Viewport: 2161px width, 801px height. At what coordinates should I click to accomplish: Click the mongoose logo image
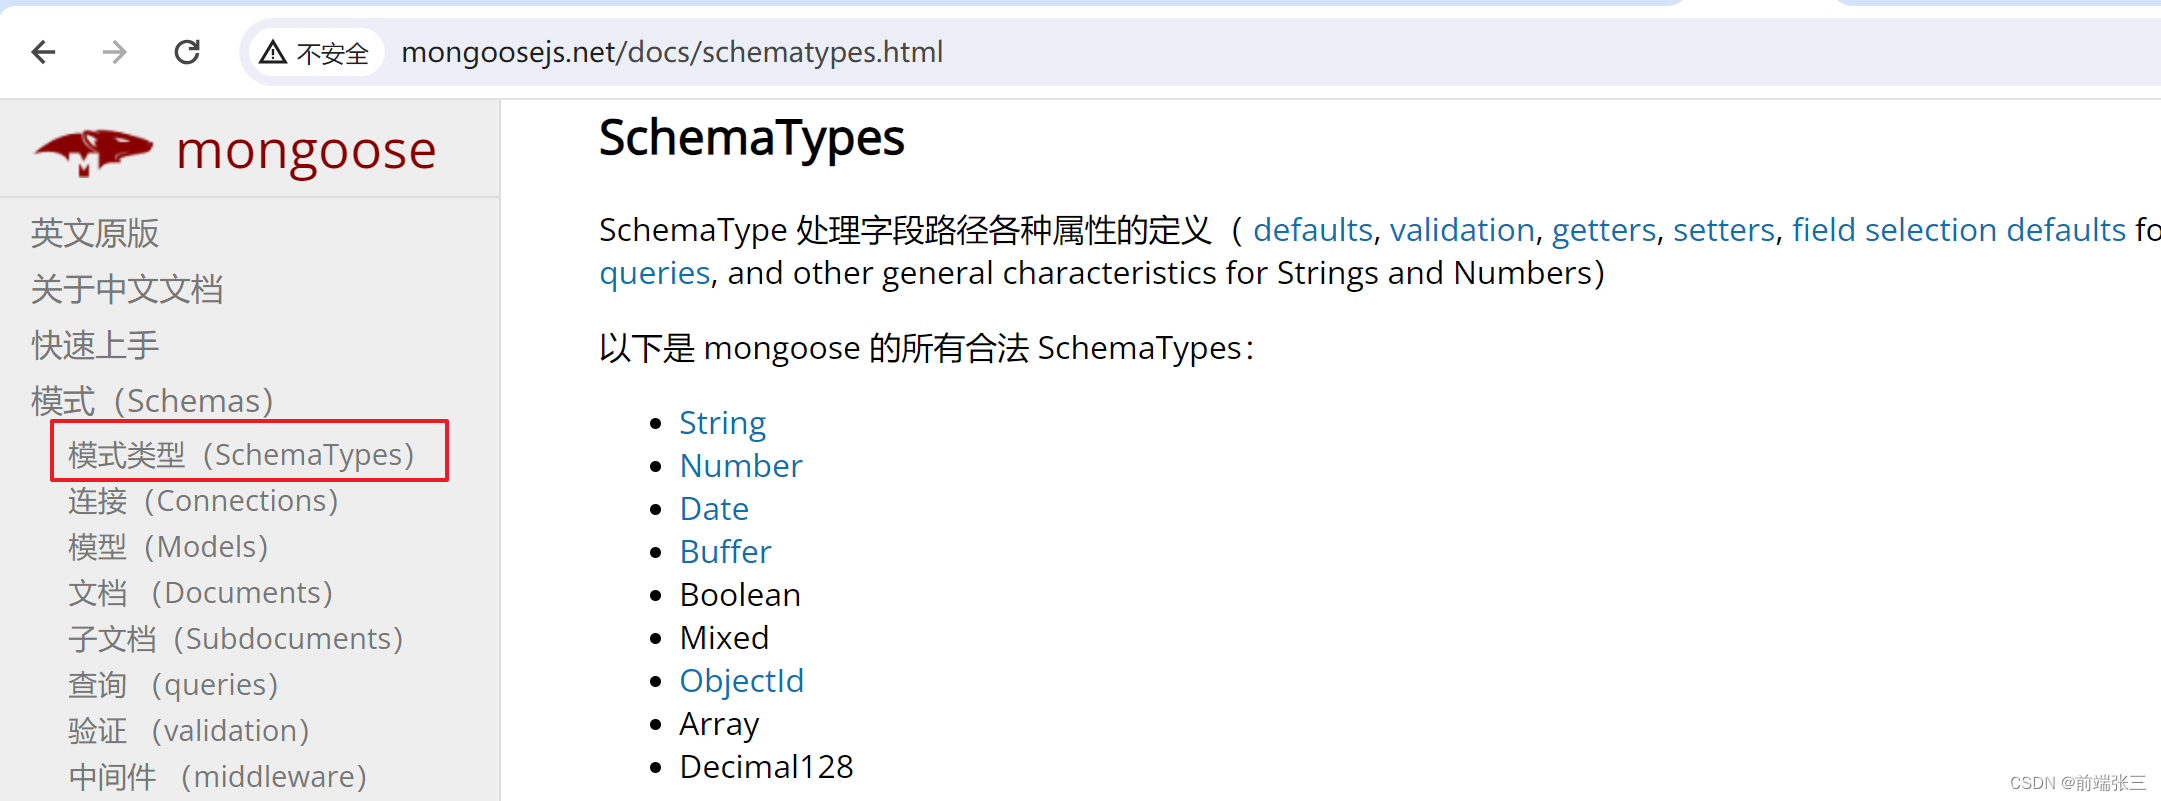click(x=93, y=152)
